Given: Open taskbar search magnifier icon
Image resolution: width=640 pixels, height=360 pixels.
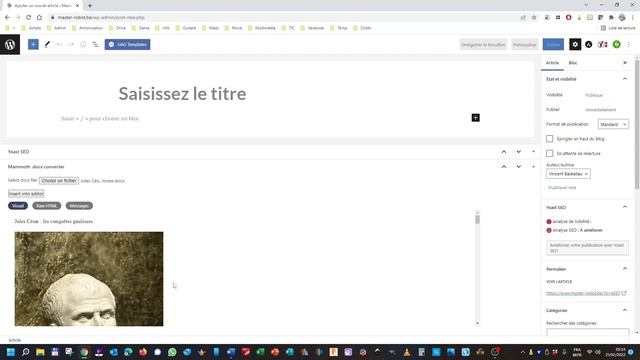Looking at the screenshot, I should [x=26, y=352].
